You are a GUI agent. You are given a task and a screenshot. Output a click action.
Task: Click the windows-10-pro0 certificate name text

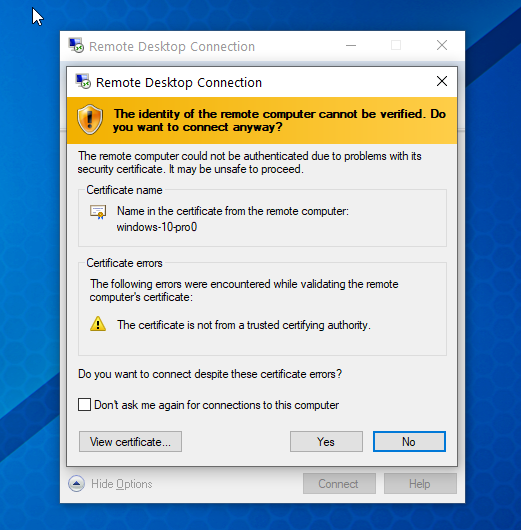[x=157, y=227]
